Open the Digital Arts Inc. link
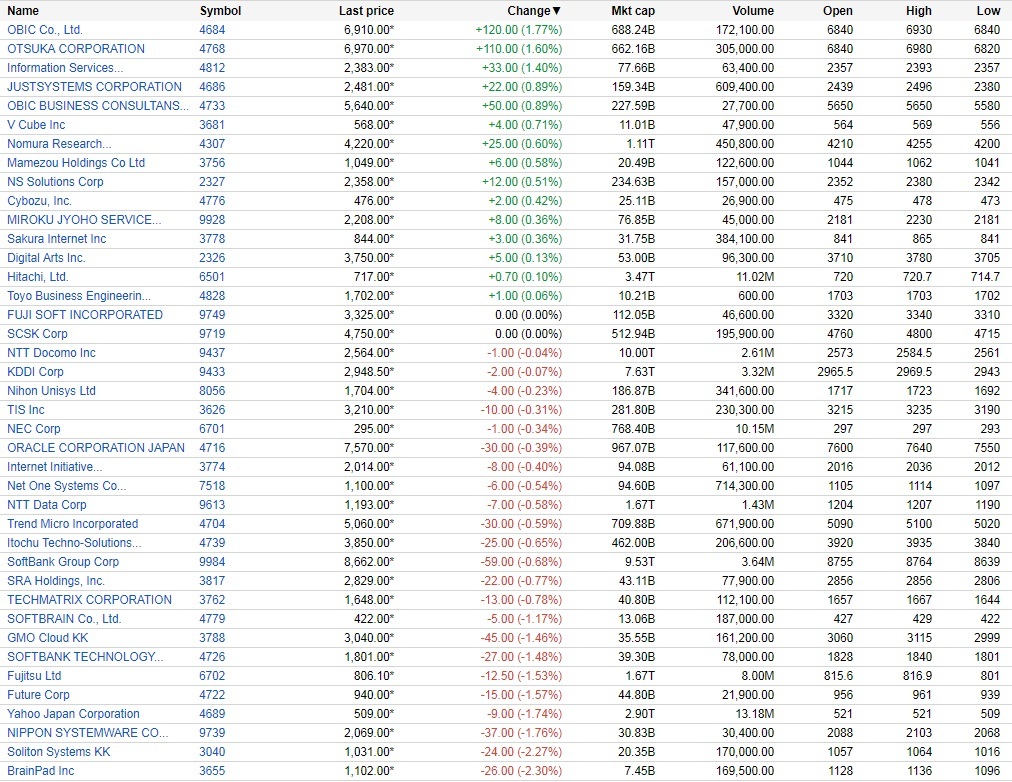The image size is (1012, 782). point(46,258)
